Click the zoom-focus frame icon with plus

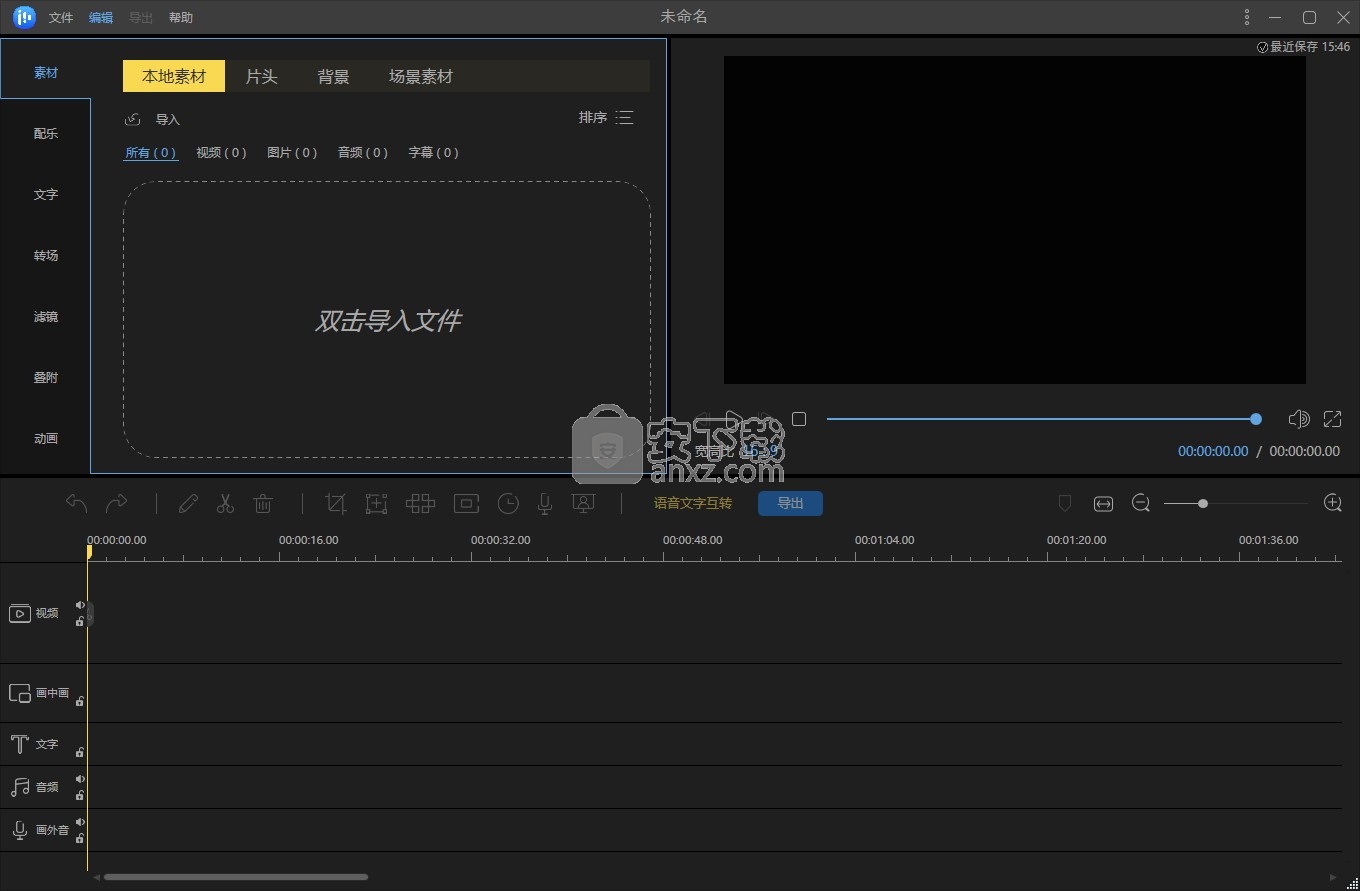376,504
